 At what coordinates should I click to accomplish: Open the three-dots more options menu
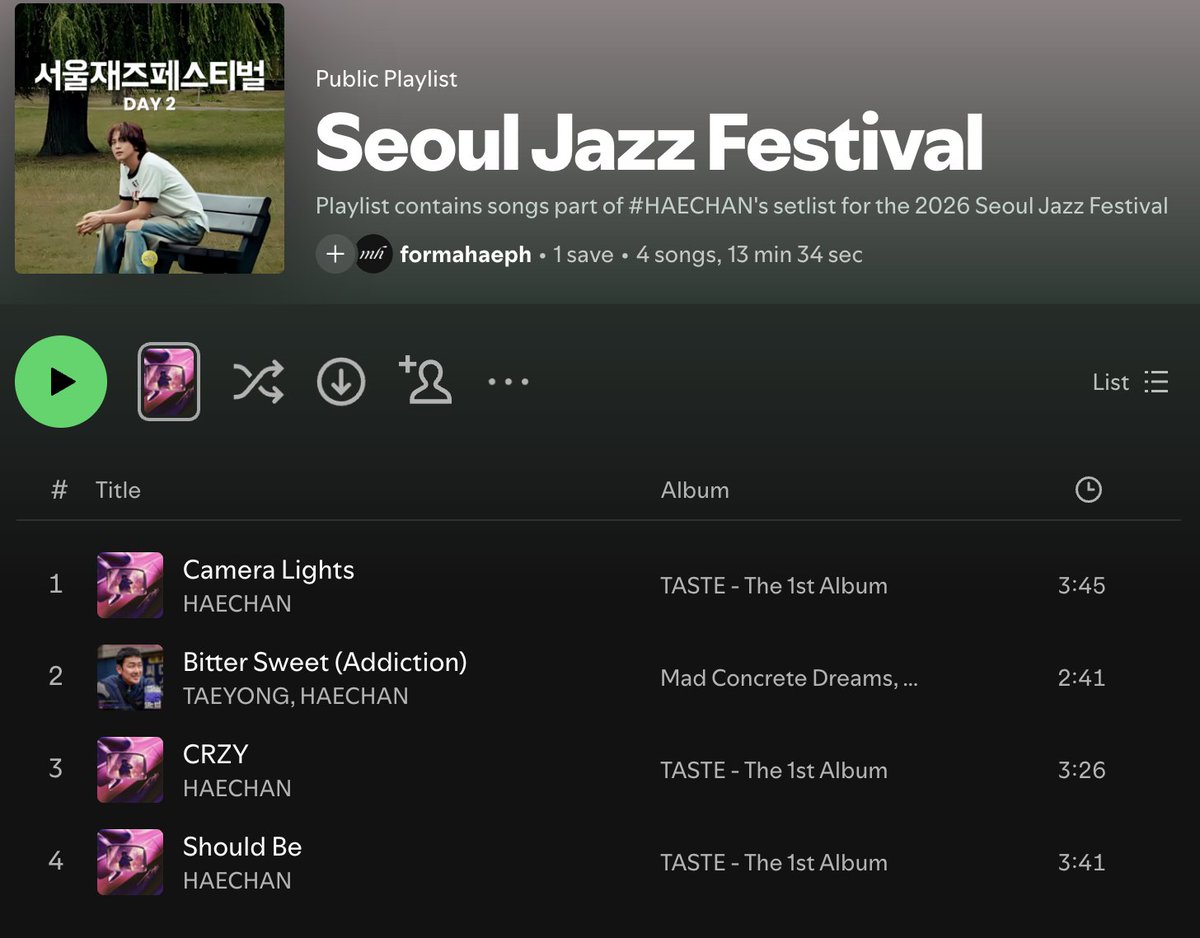tap(508, 382)
